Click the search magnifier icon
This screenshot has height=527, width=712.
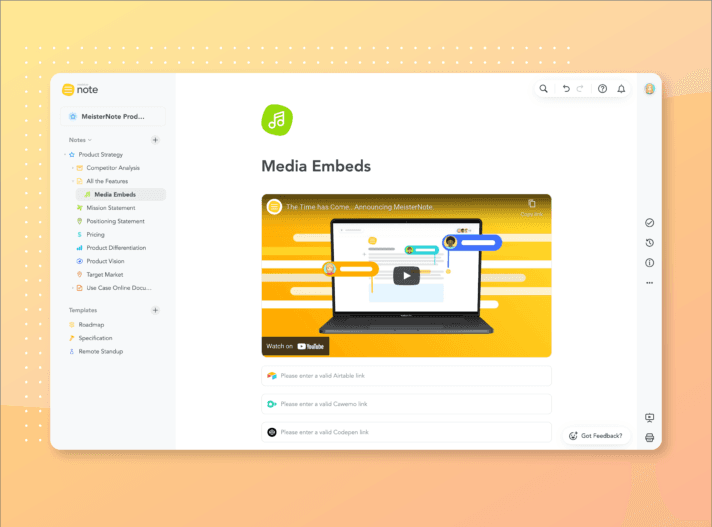(544, 89)
